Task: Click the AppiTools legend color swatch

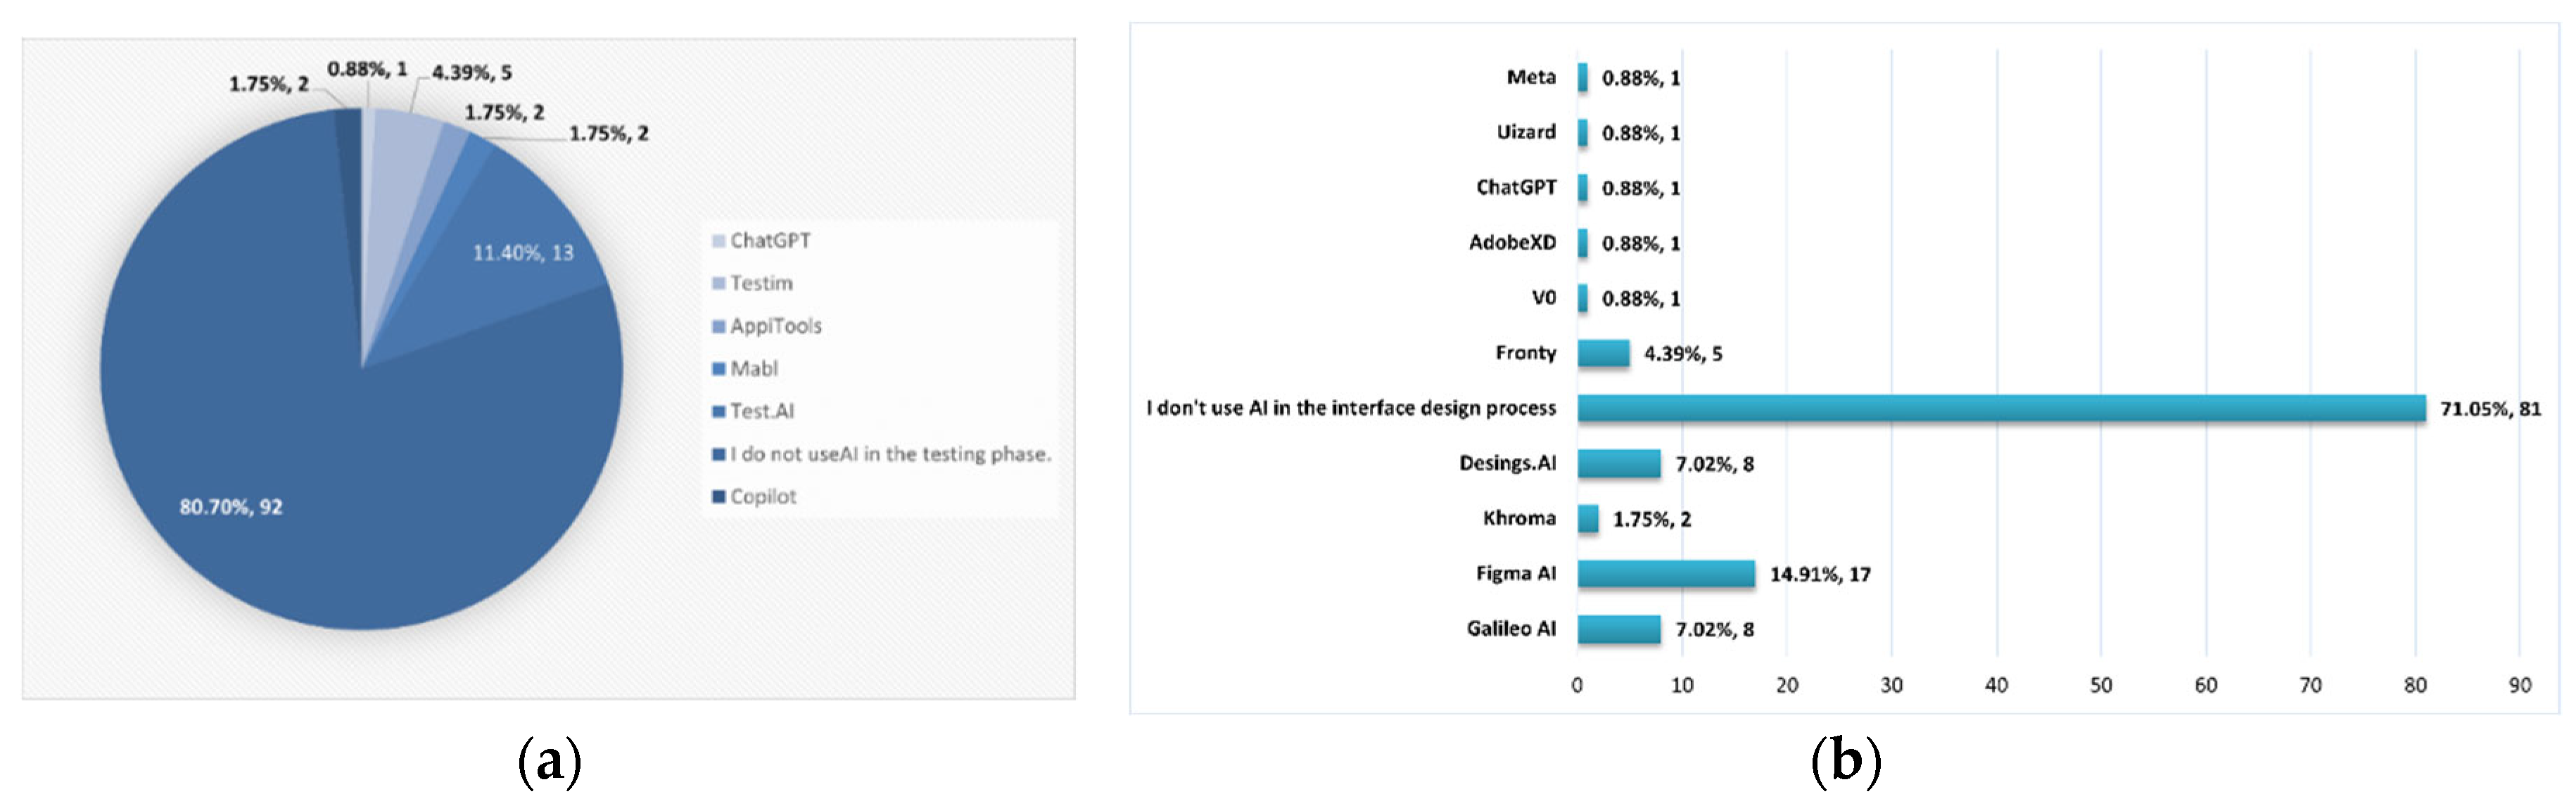Action: tap(718, 327)
